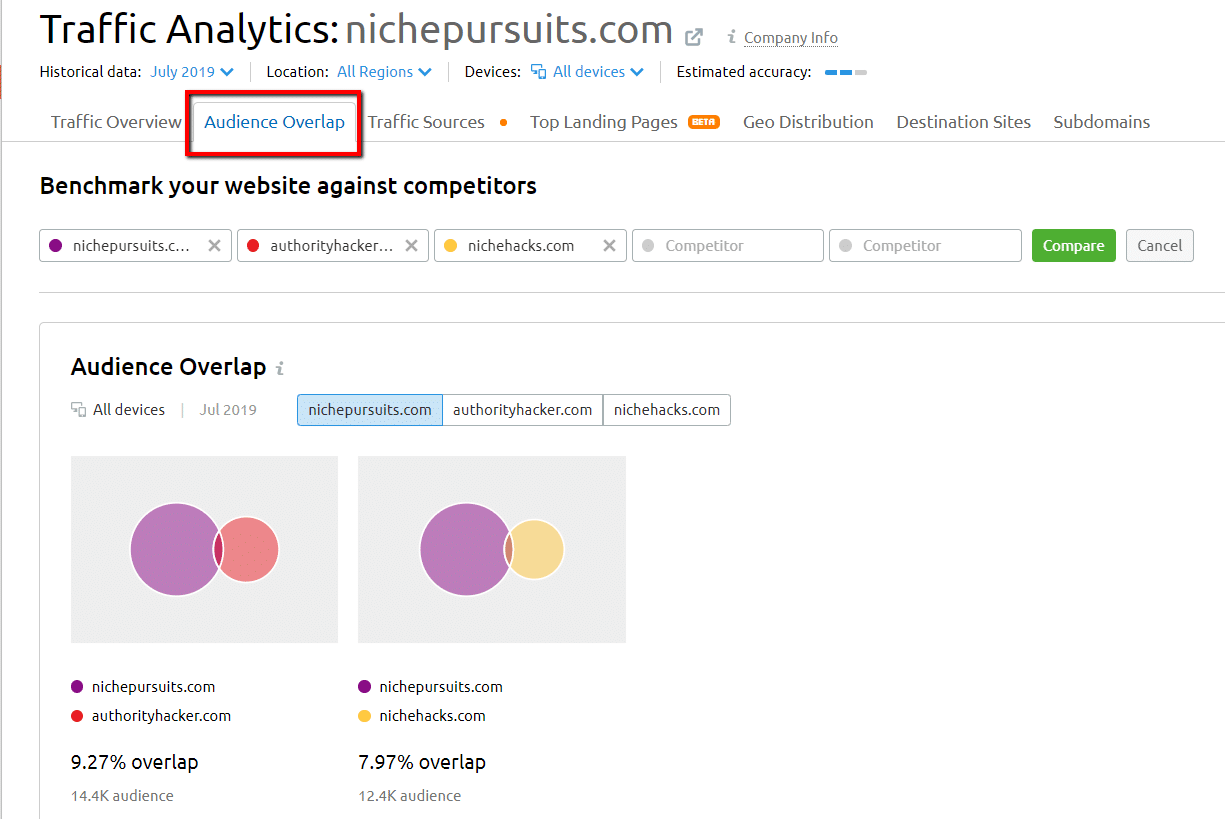Remove authorityhacker from the competitor field

coord(411,246)
